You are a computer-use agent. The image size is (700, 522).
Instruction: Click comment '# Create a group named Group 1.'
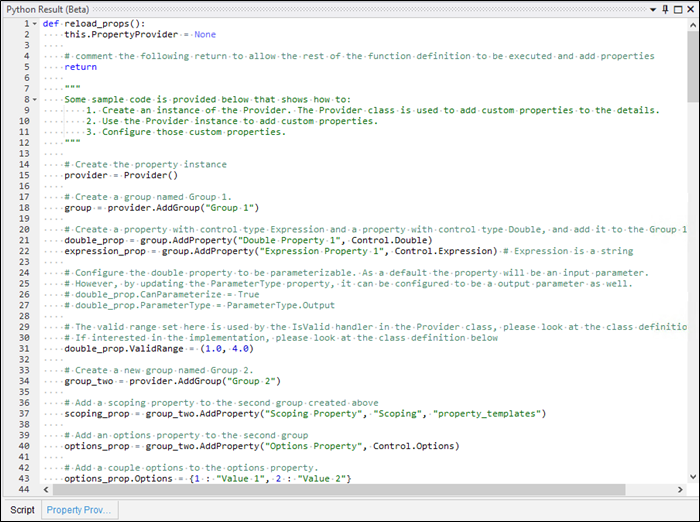click(x=148, y=197)
